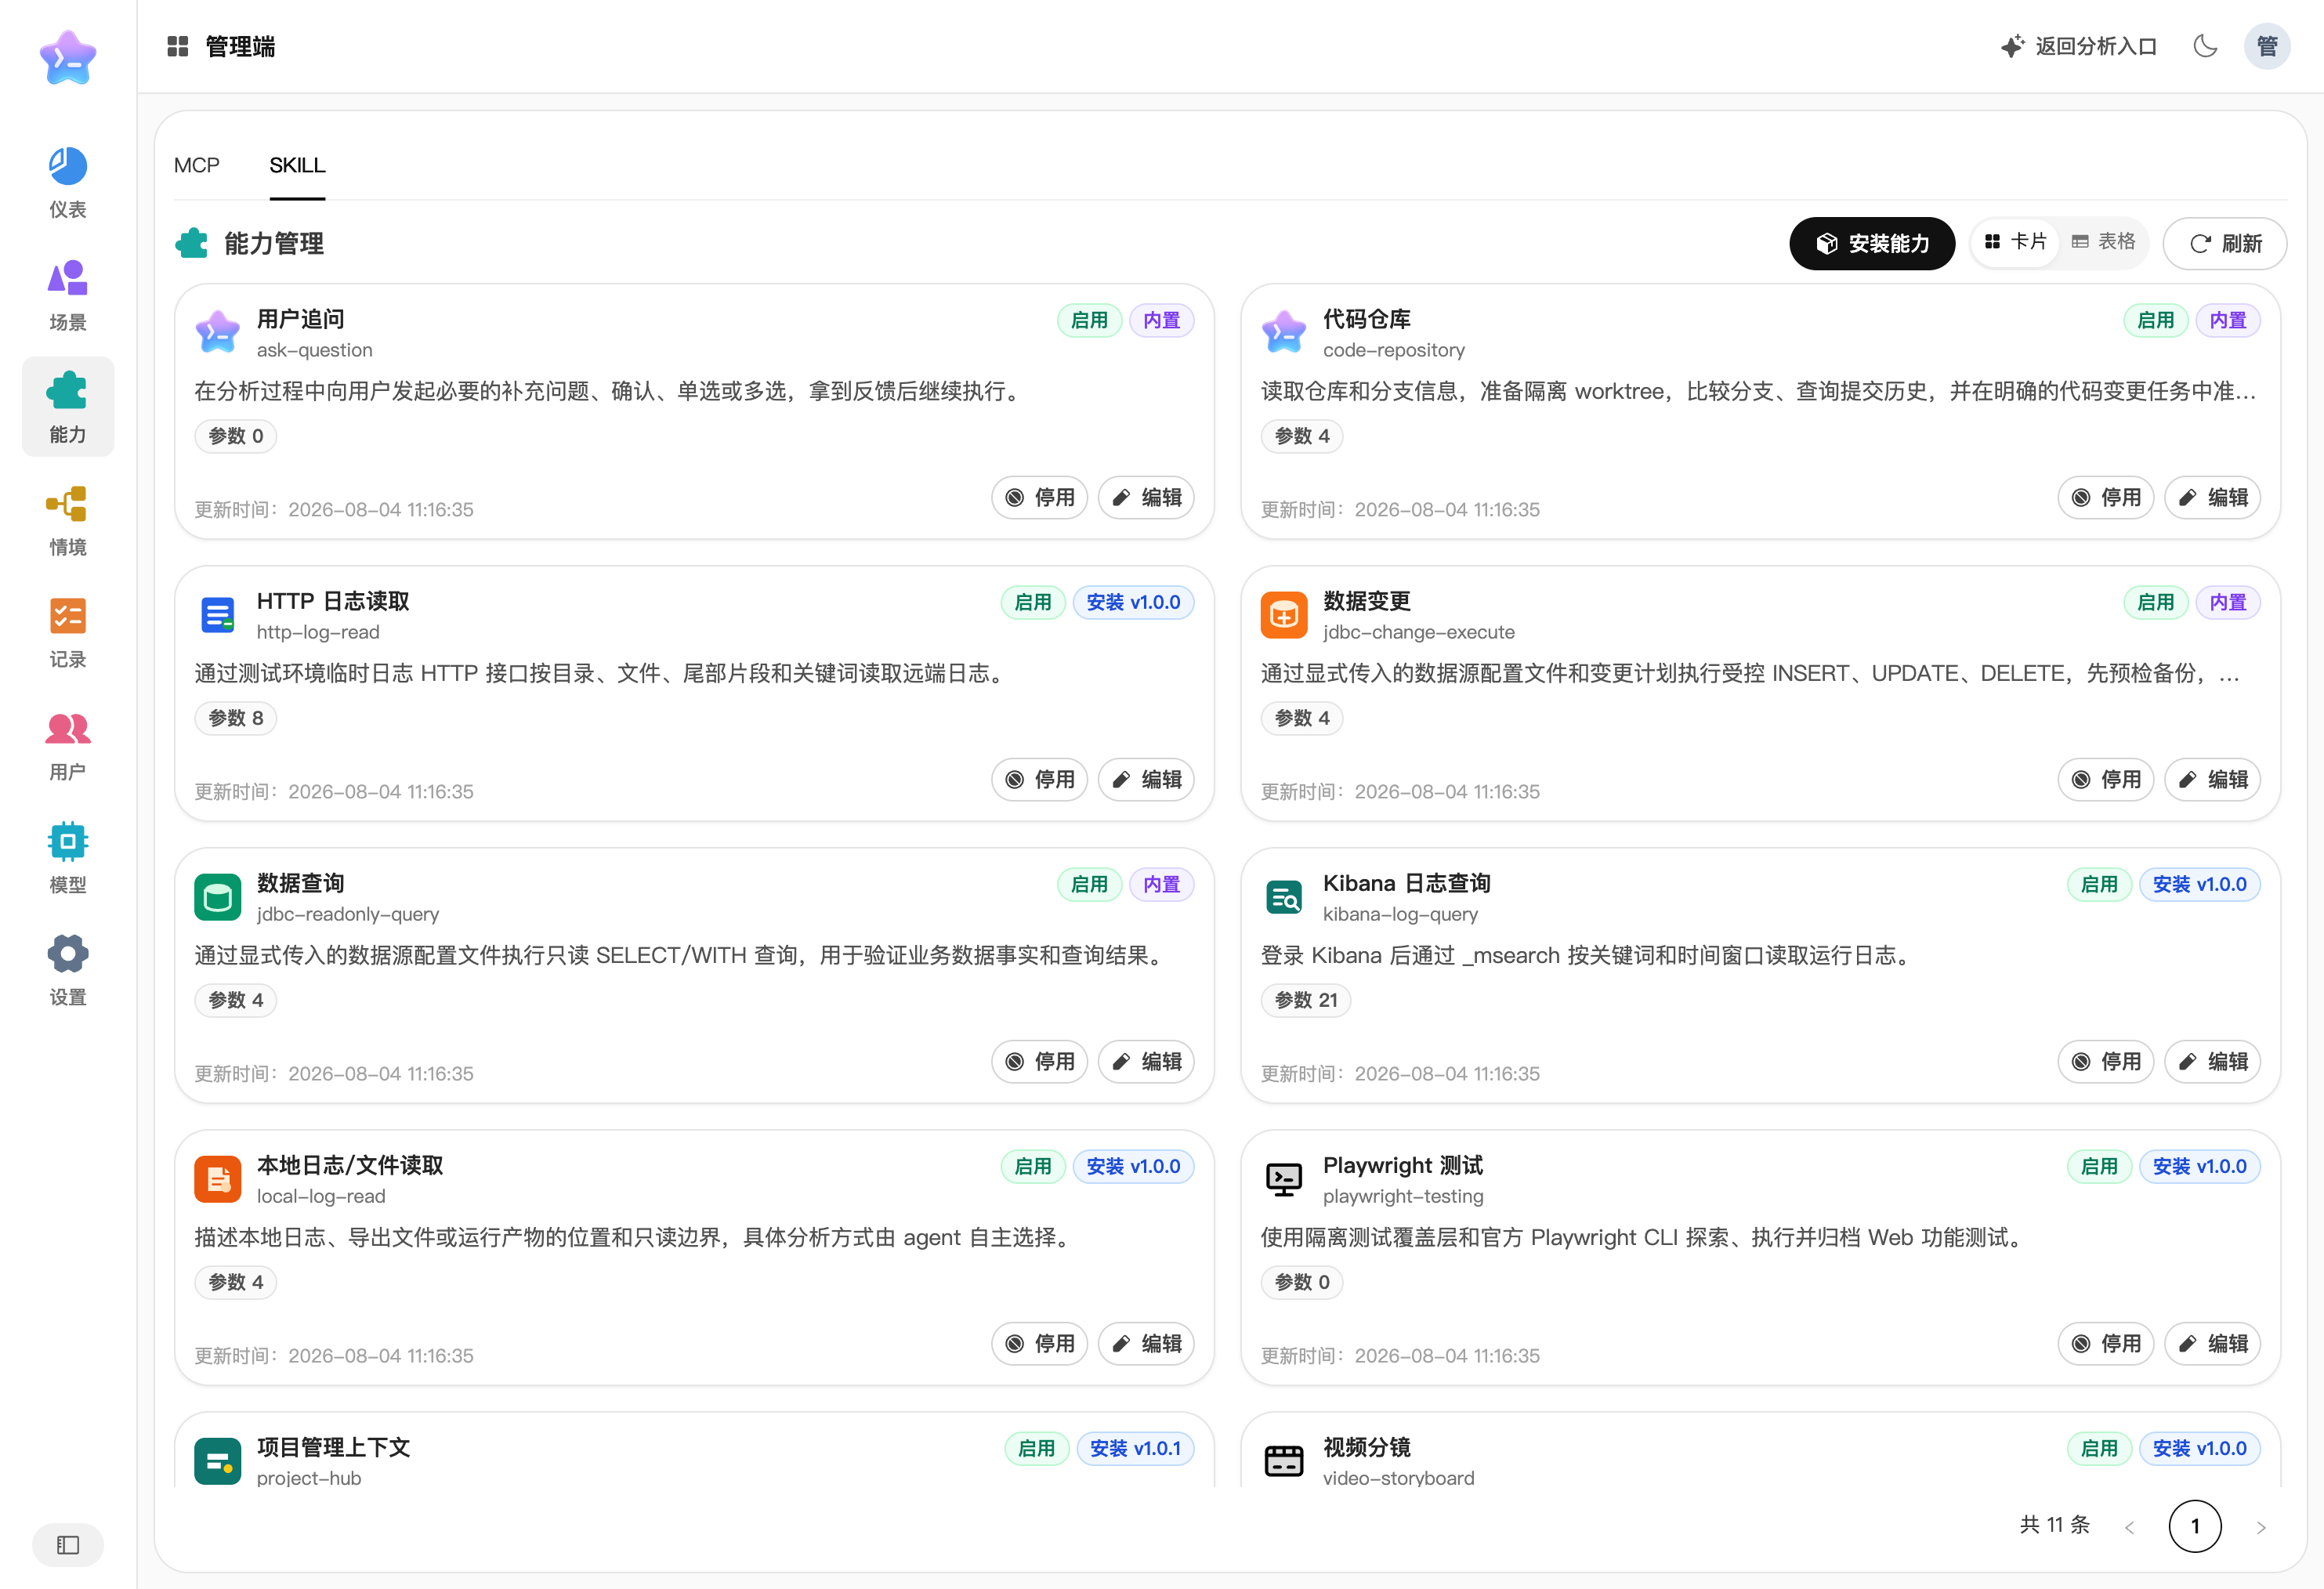Open the 管 user avatar
2324x1589 pixels.
pos(2267,46)
